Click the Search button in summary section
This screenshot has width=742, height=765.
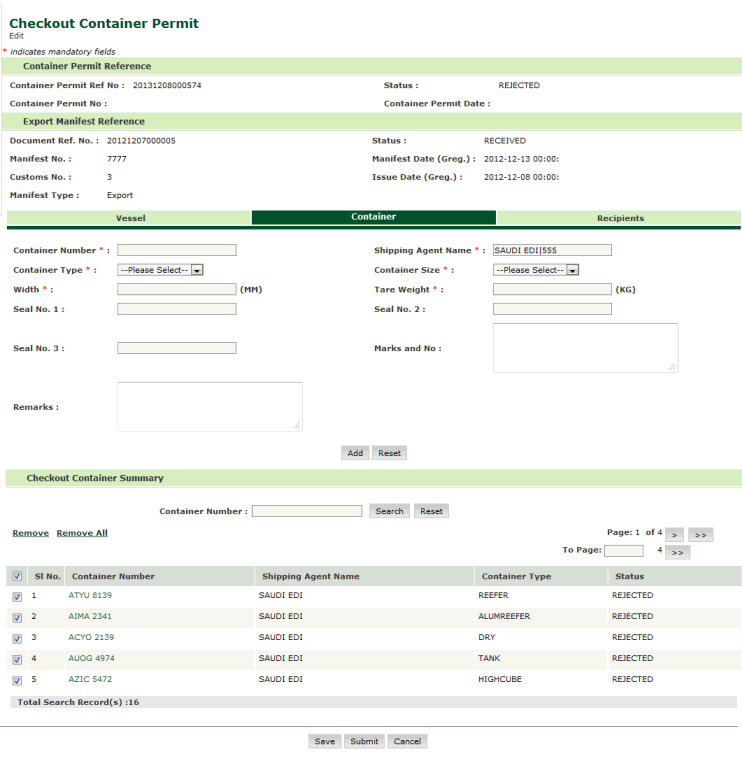pos(389,511)
